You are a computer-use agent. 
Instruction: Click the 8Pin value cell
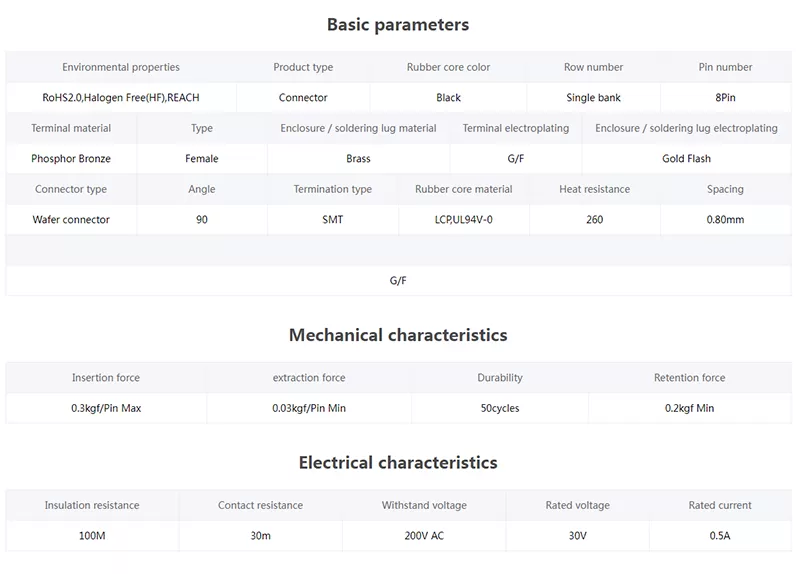725,97
